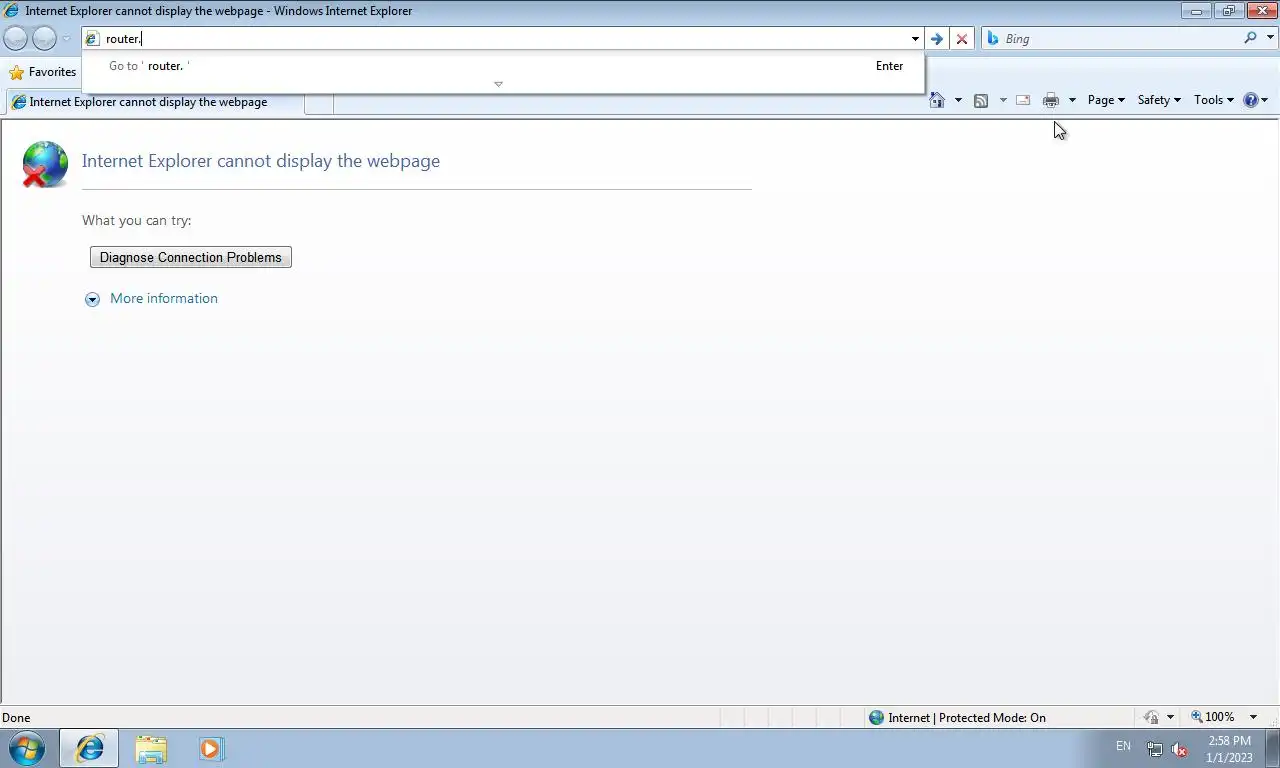The height and width of the screenshot is (768, 1280).
Task: Click Internet Explorer taskbar icon
Action: coord(89,748)
